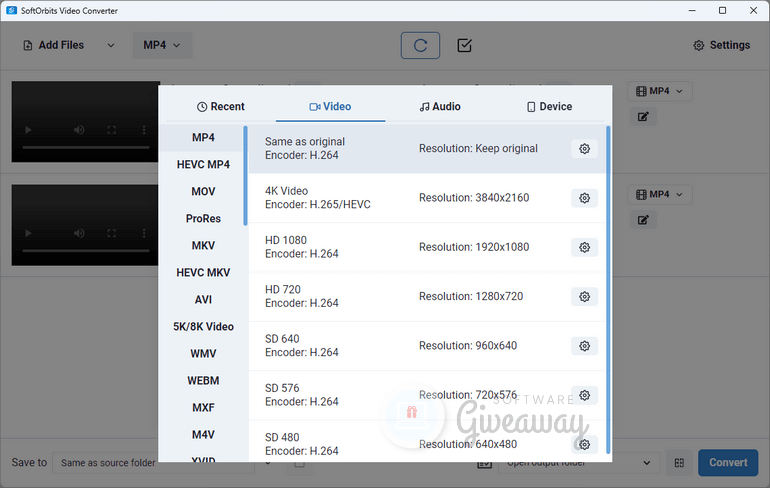Open settings gear for SD 576 preset

[x=584, y=395]
